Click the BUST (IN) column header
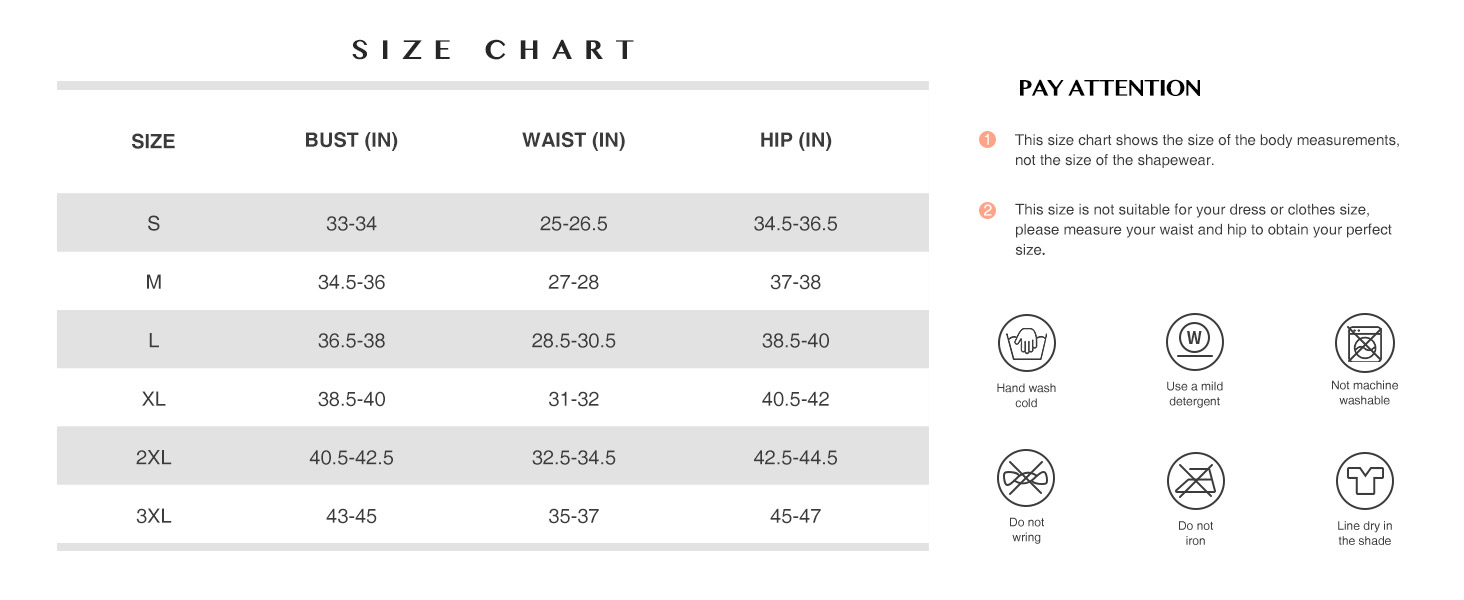The width and height of the screenshot is (1464, 600). point(351,140)
